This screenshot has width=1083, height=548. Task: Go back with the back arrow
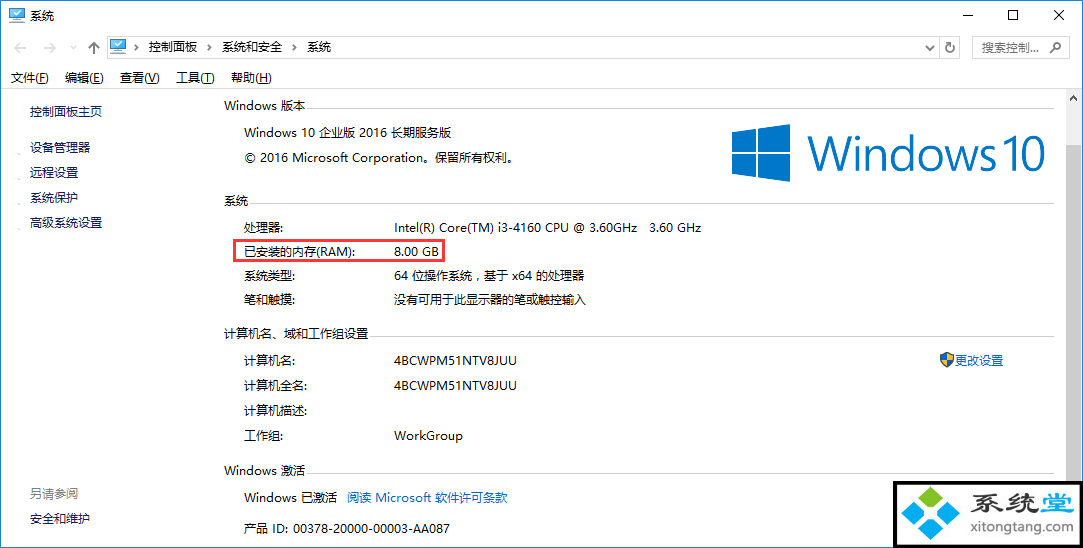click(20, 48)
